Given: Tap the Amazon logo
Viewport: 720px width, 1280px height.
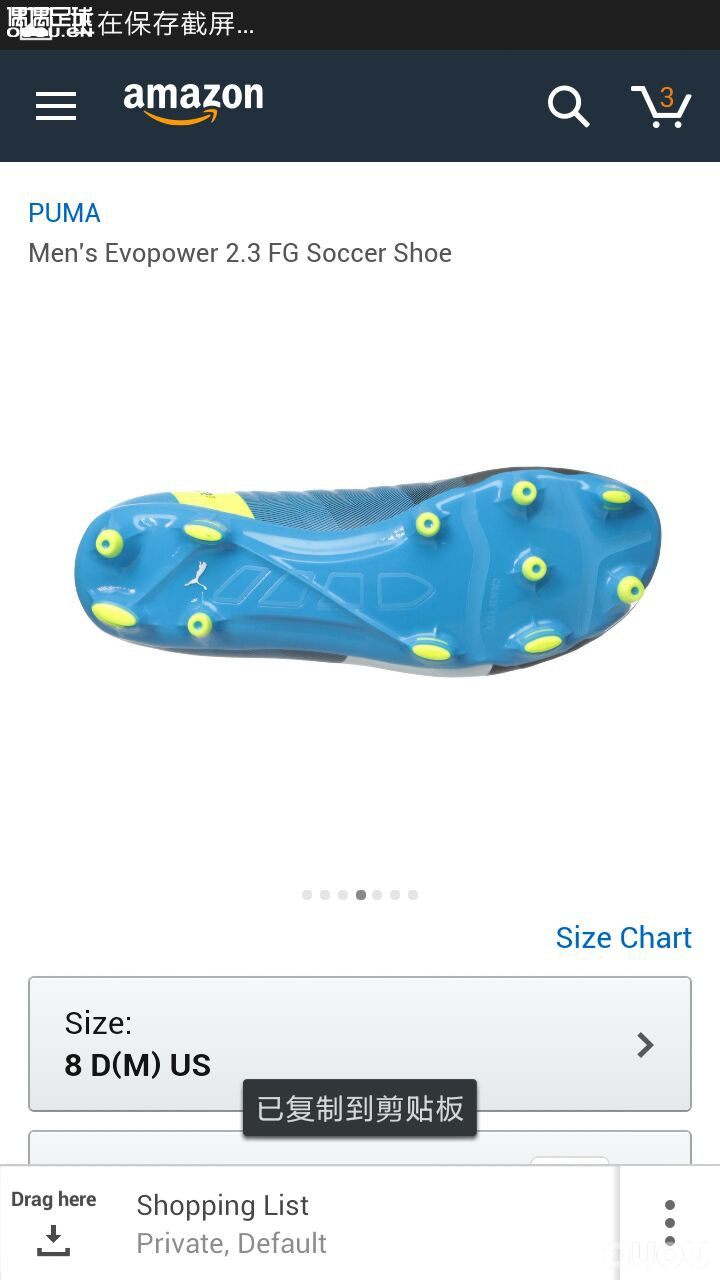Looking at the screenshot, I should (193, 103).
